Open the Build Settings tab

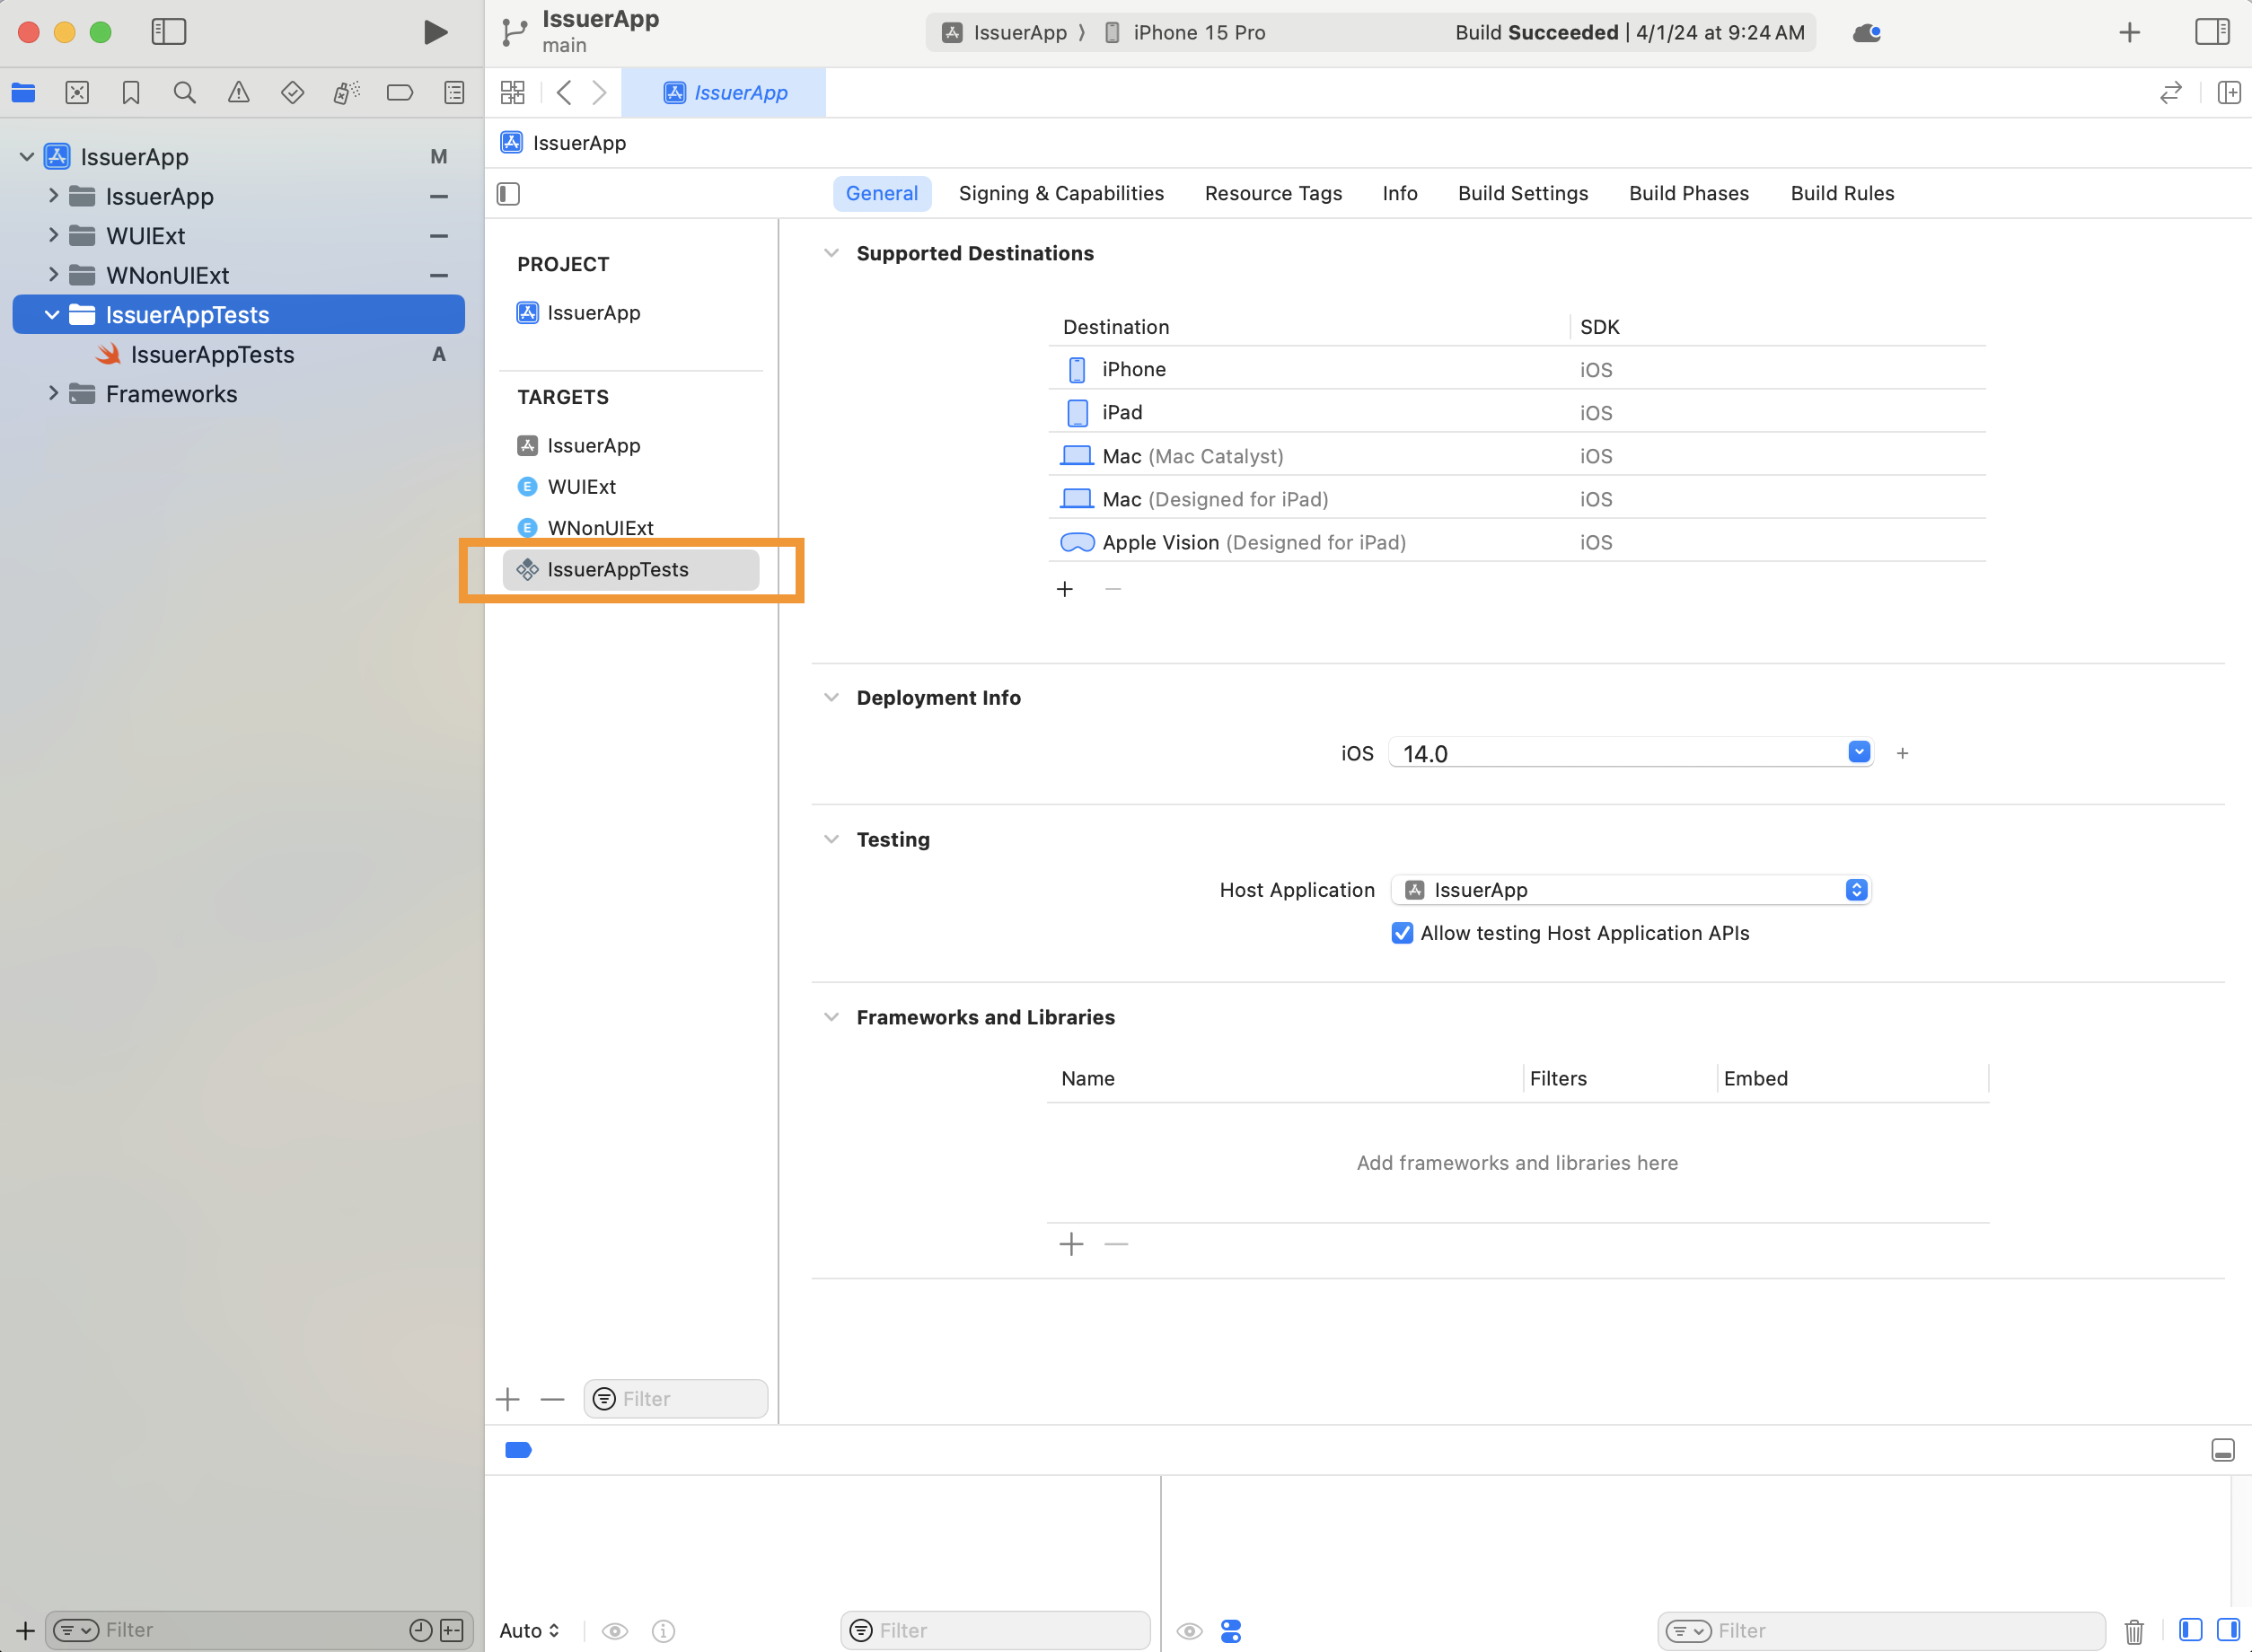[x=1523, y=193]
